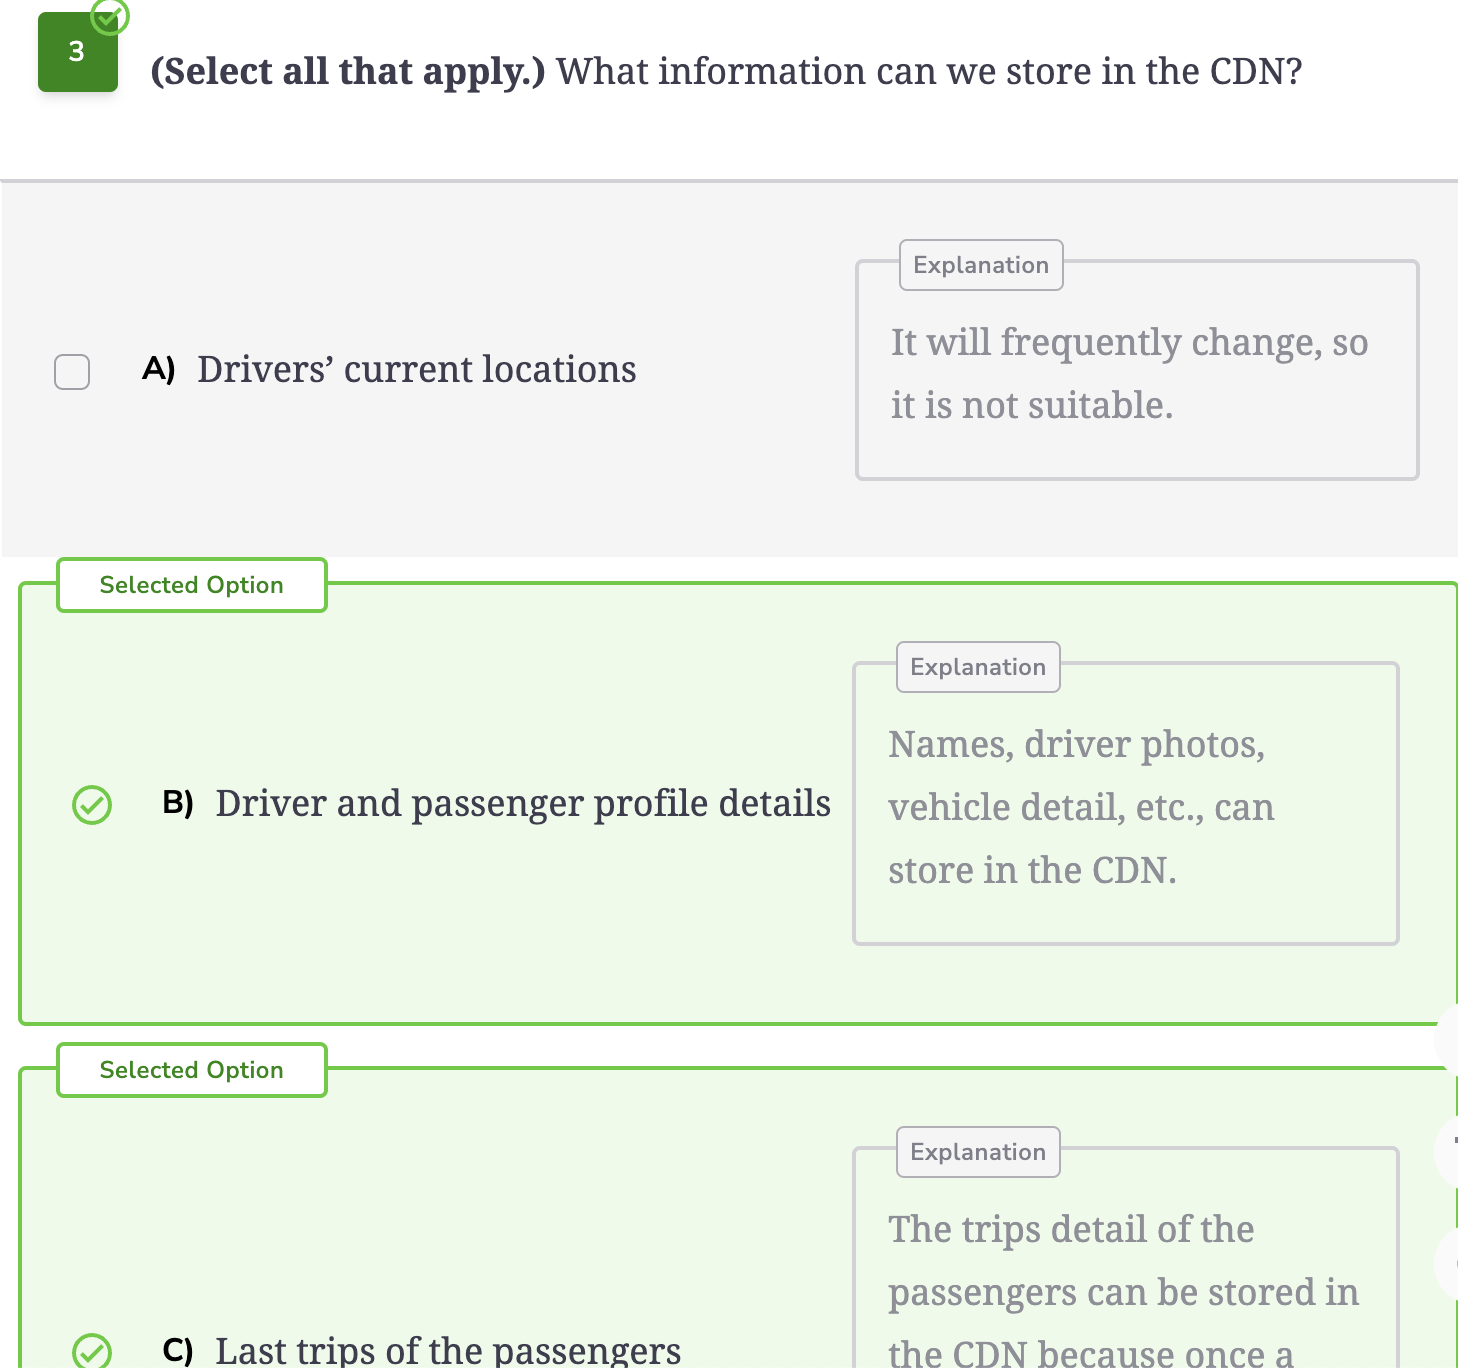Click Explanation label for option B
Viewport: 1458px width, 1368px height.
978,667
